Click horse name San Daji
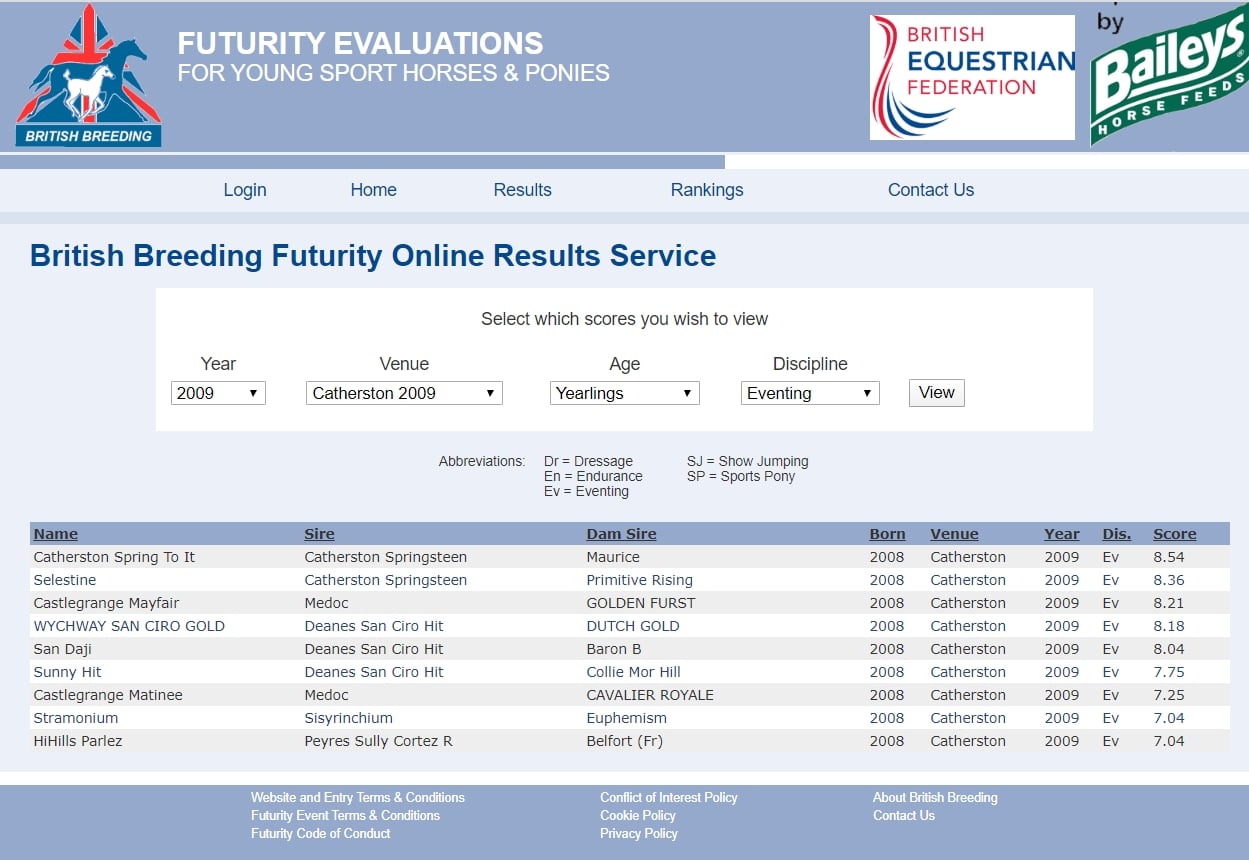Image resolution: width=1249 pixels, height=860 pixels. coord(63,649)
